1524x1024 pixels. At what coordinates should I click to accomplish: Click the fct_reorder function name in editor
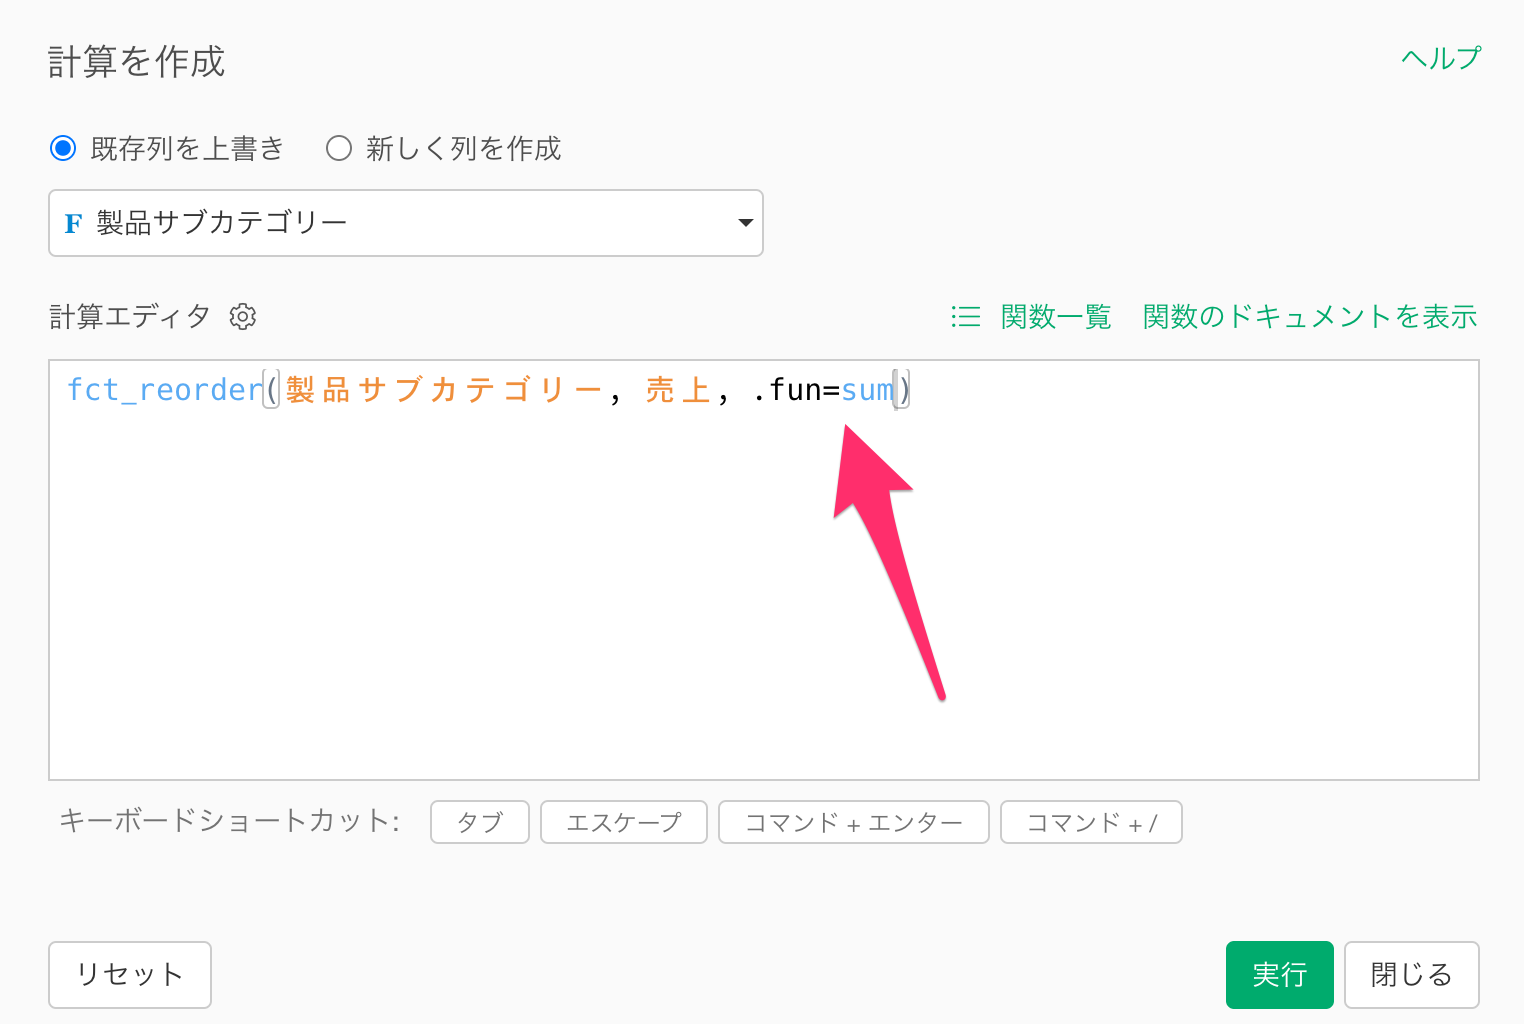coord(163,390)
